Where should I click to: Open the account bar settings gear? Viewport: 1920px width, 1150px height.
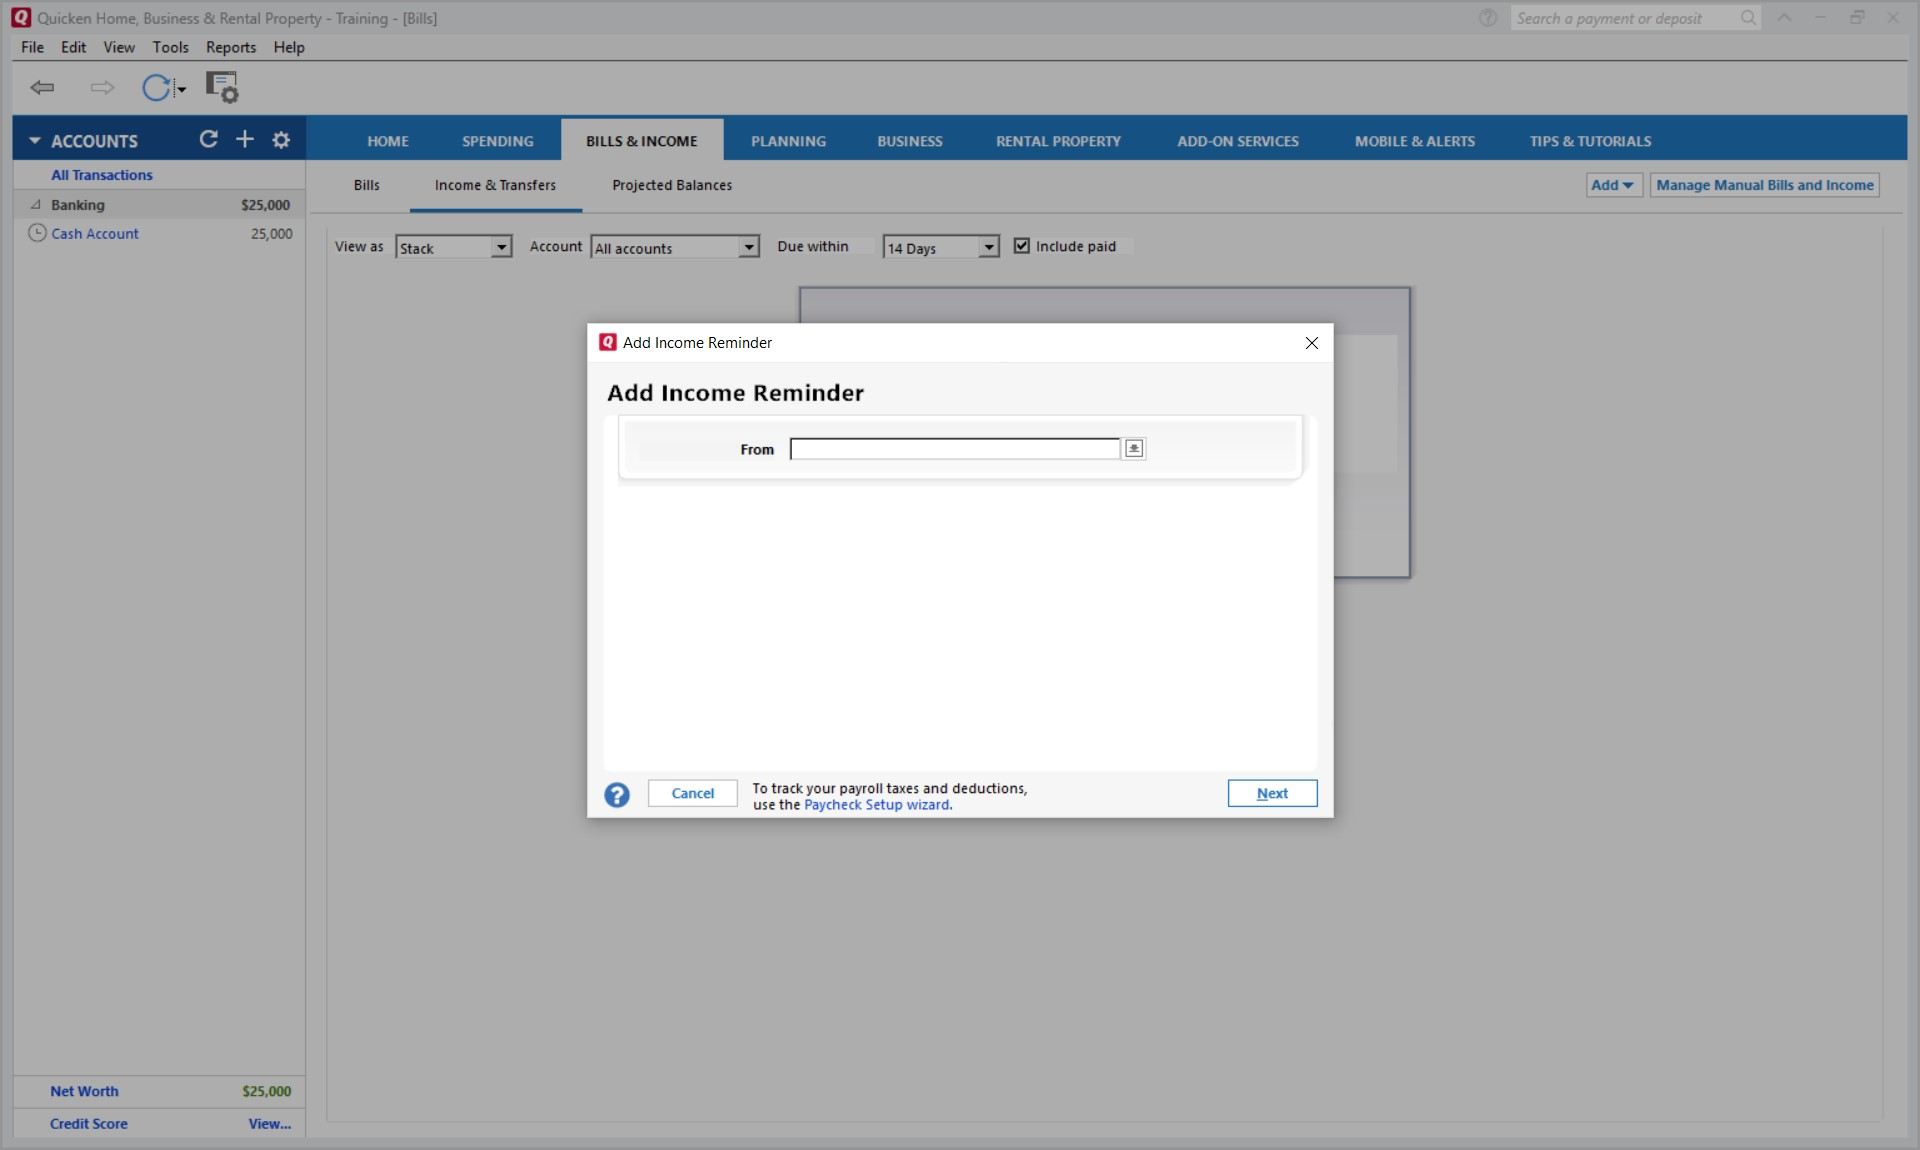tap(281, 140)
